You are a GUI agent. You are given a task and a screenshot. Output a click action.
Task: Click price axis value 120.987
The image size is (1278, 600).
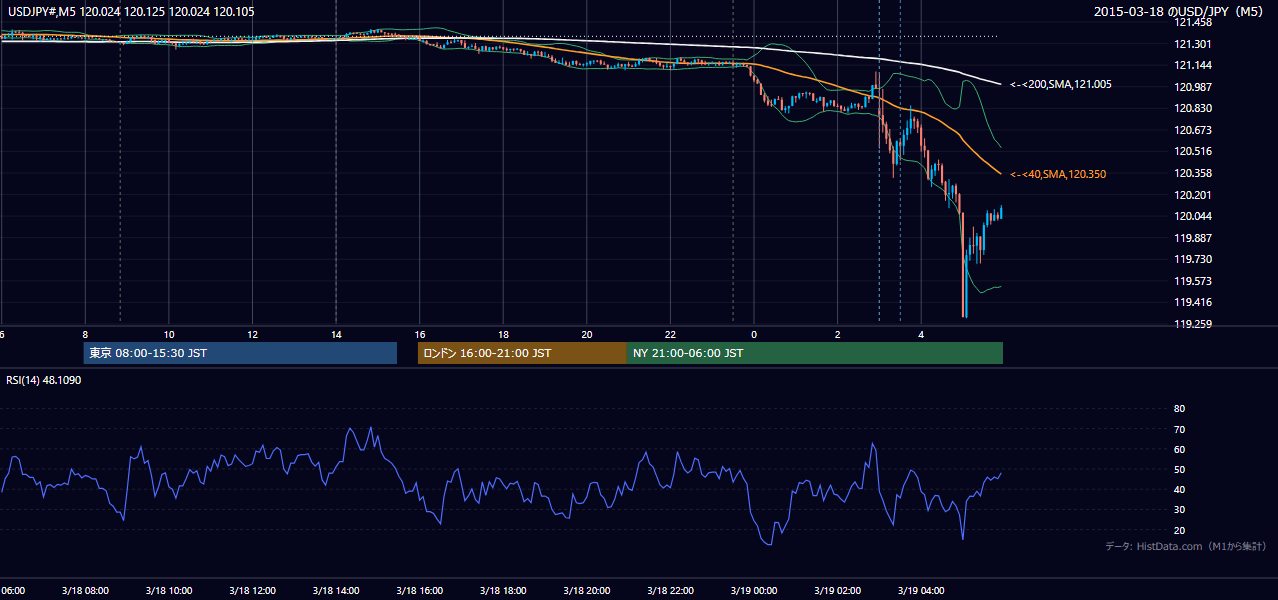point(1192,87)
